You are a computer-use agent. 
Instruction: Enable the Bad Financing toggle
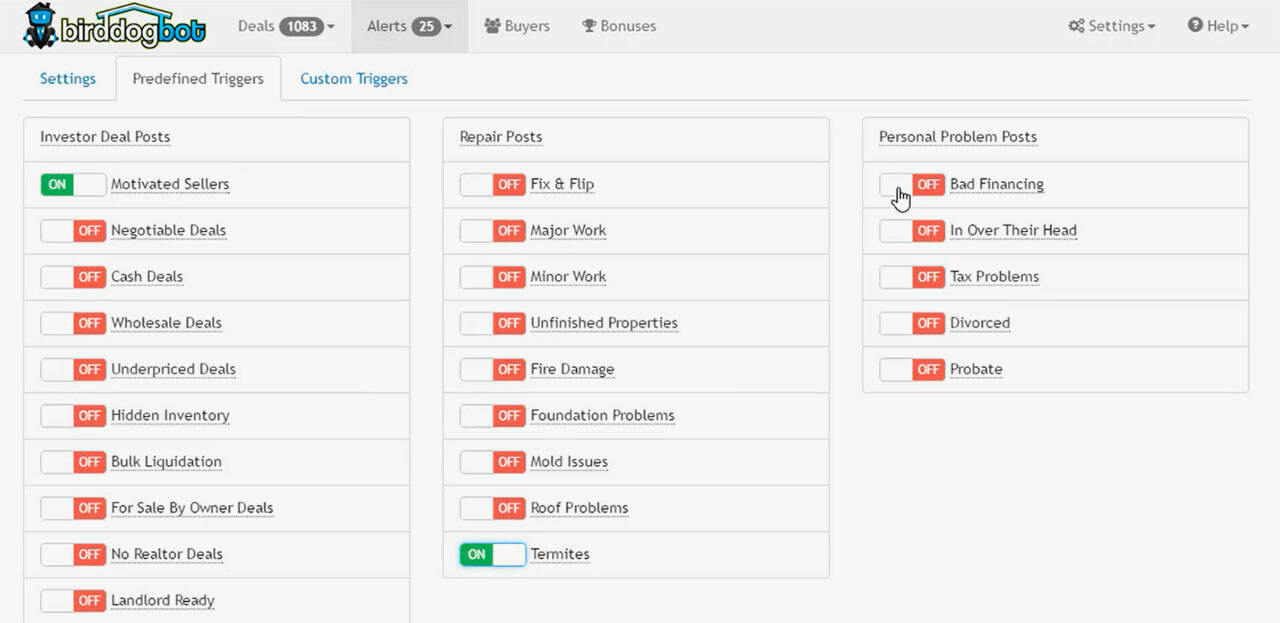[912, 184]
